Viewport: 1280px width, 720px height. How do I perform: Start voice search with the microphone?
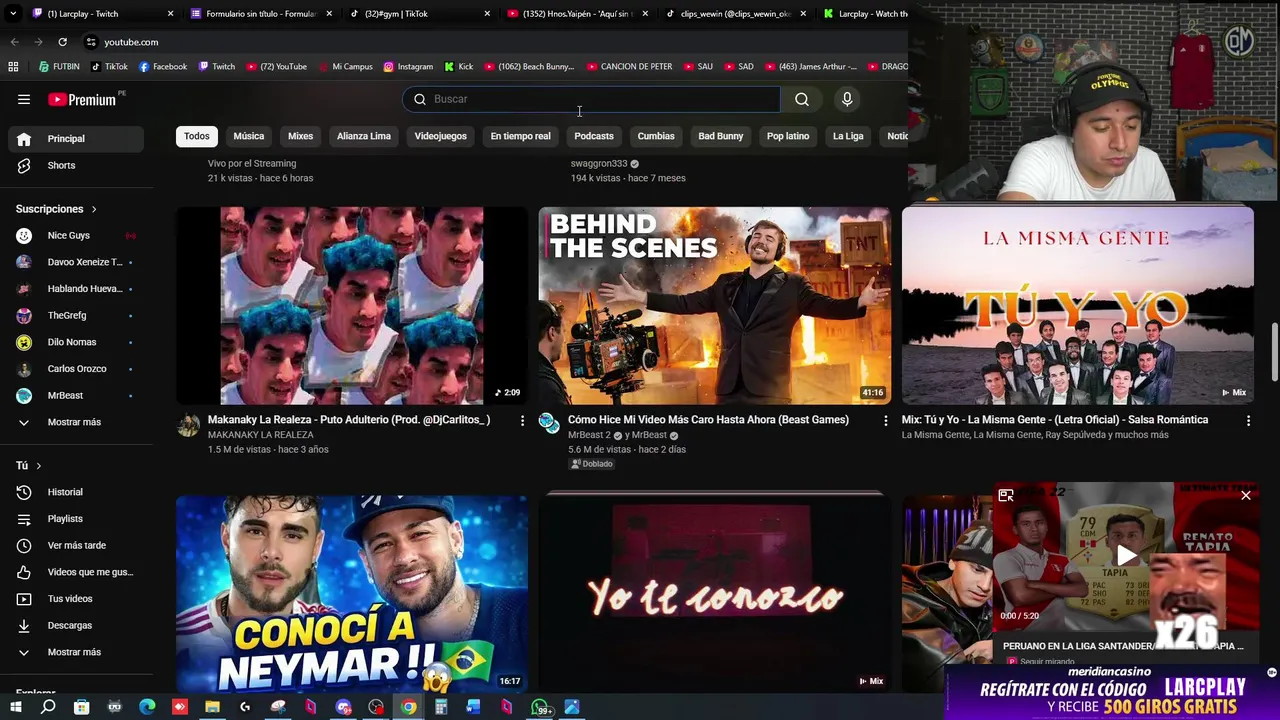coord(847,99)
